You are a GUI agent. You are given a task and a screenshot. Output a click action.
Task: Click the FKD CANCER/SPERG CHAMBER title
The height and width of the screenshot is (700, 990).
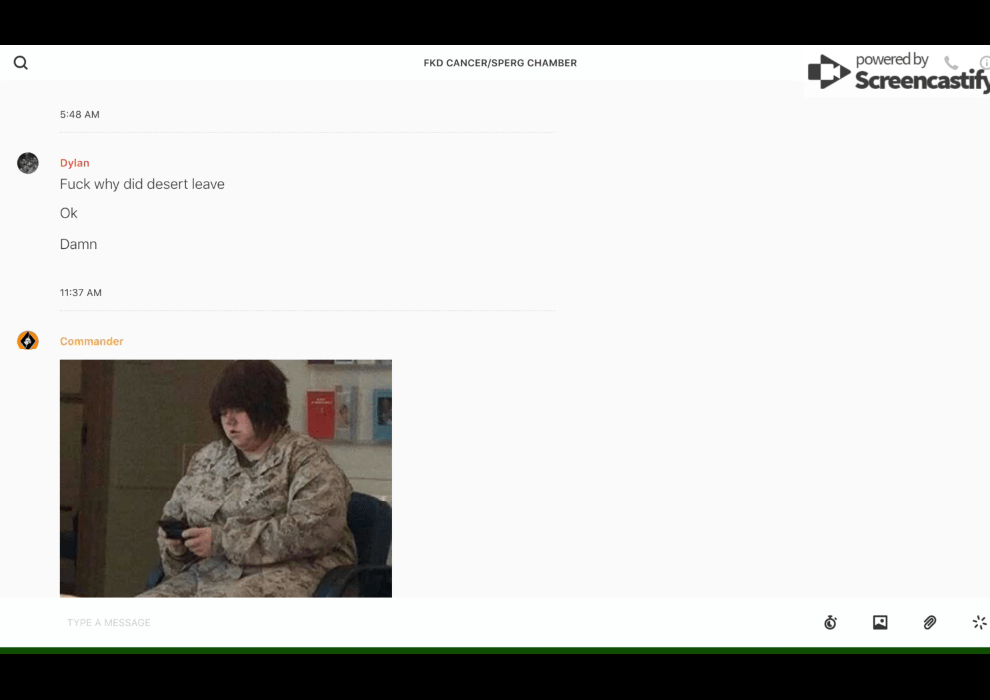(500, 63)
